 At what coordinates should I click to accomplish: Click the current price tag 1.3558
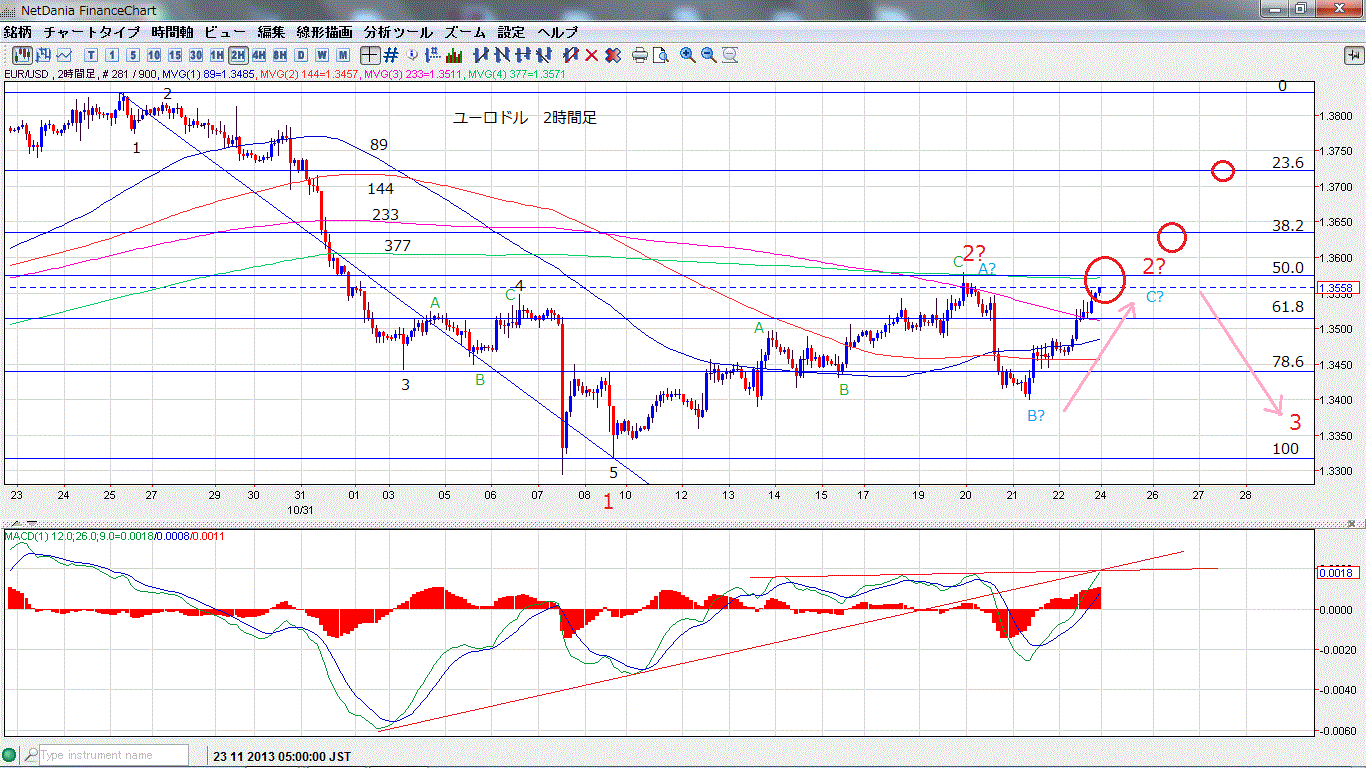1336,288
